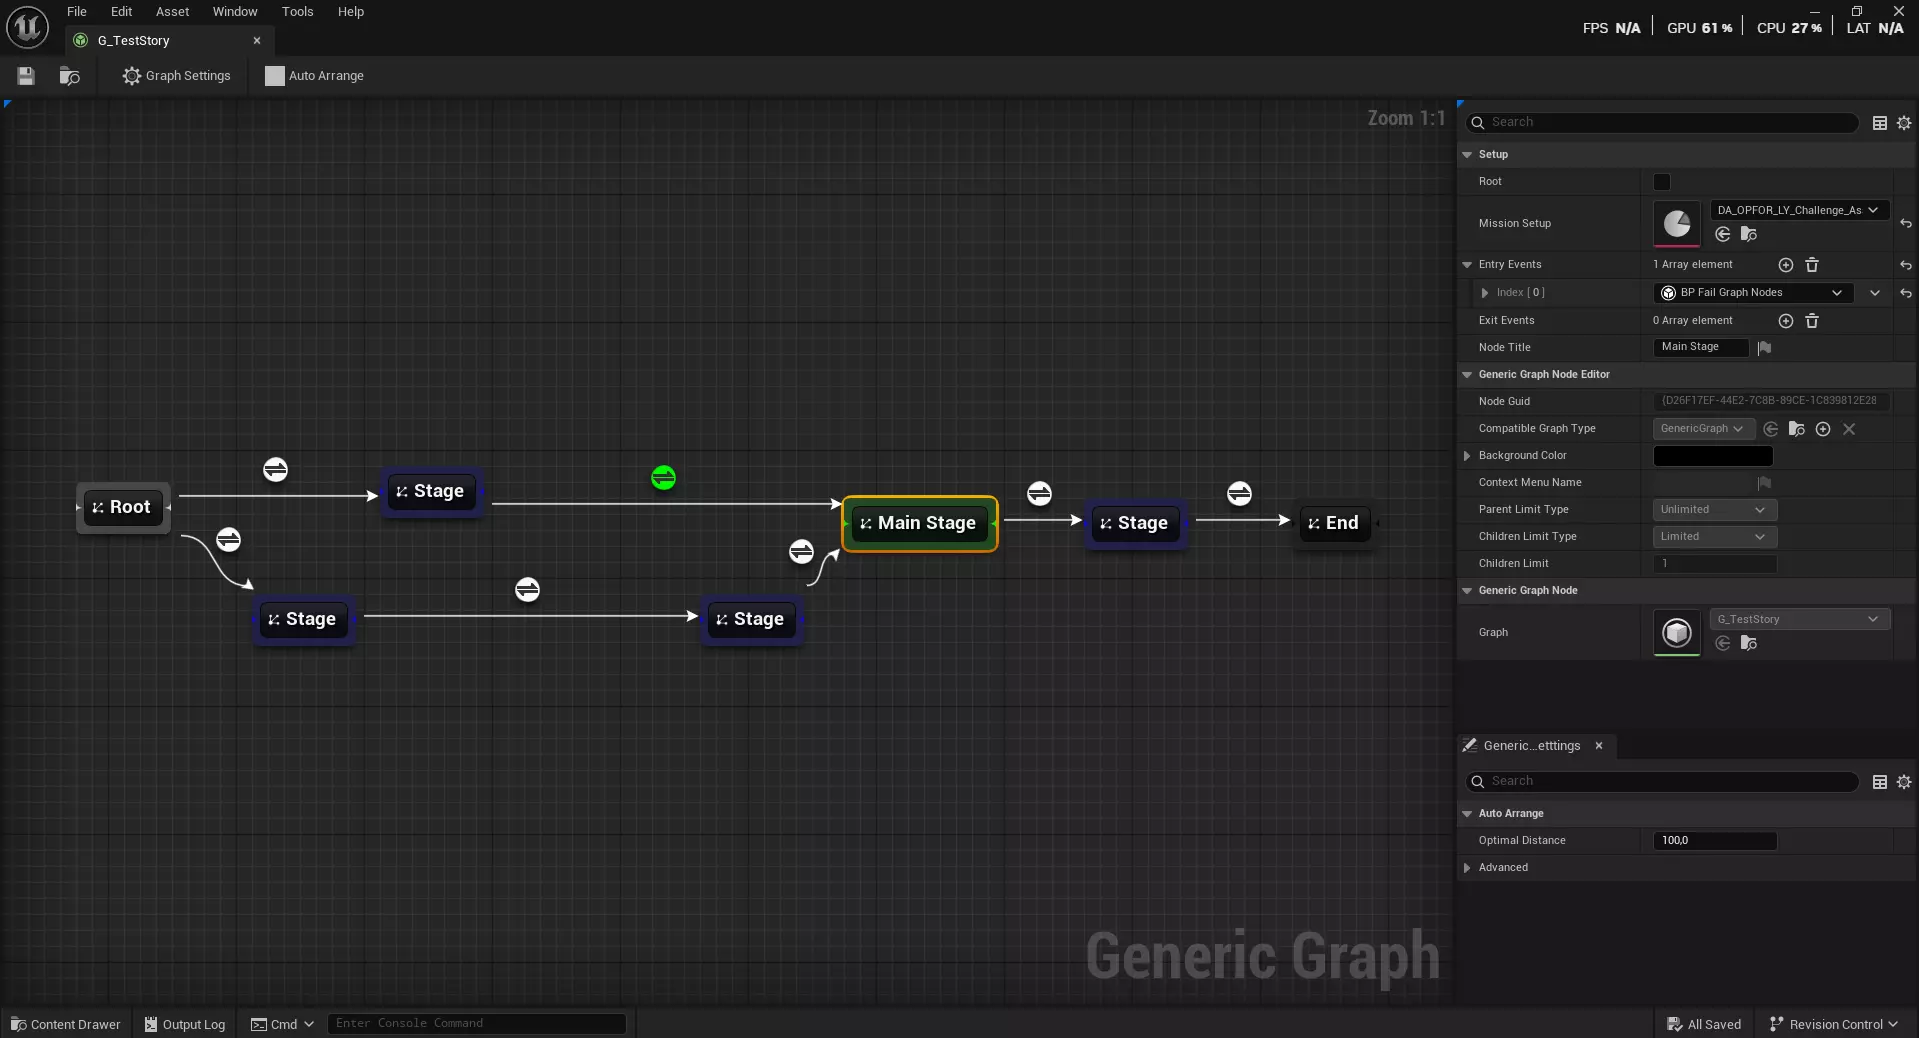
Task: Open the Asset menu
Action: coord(172,12)
